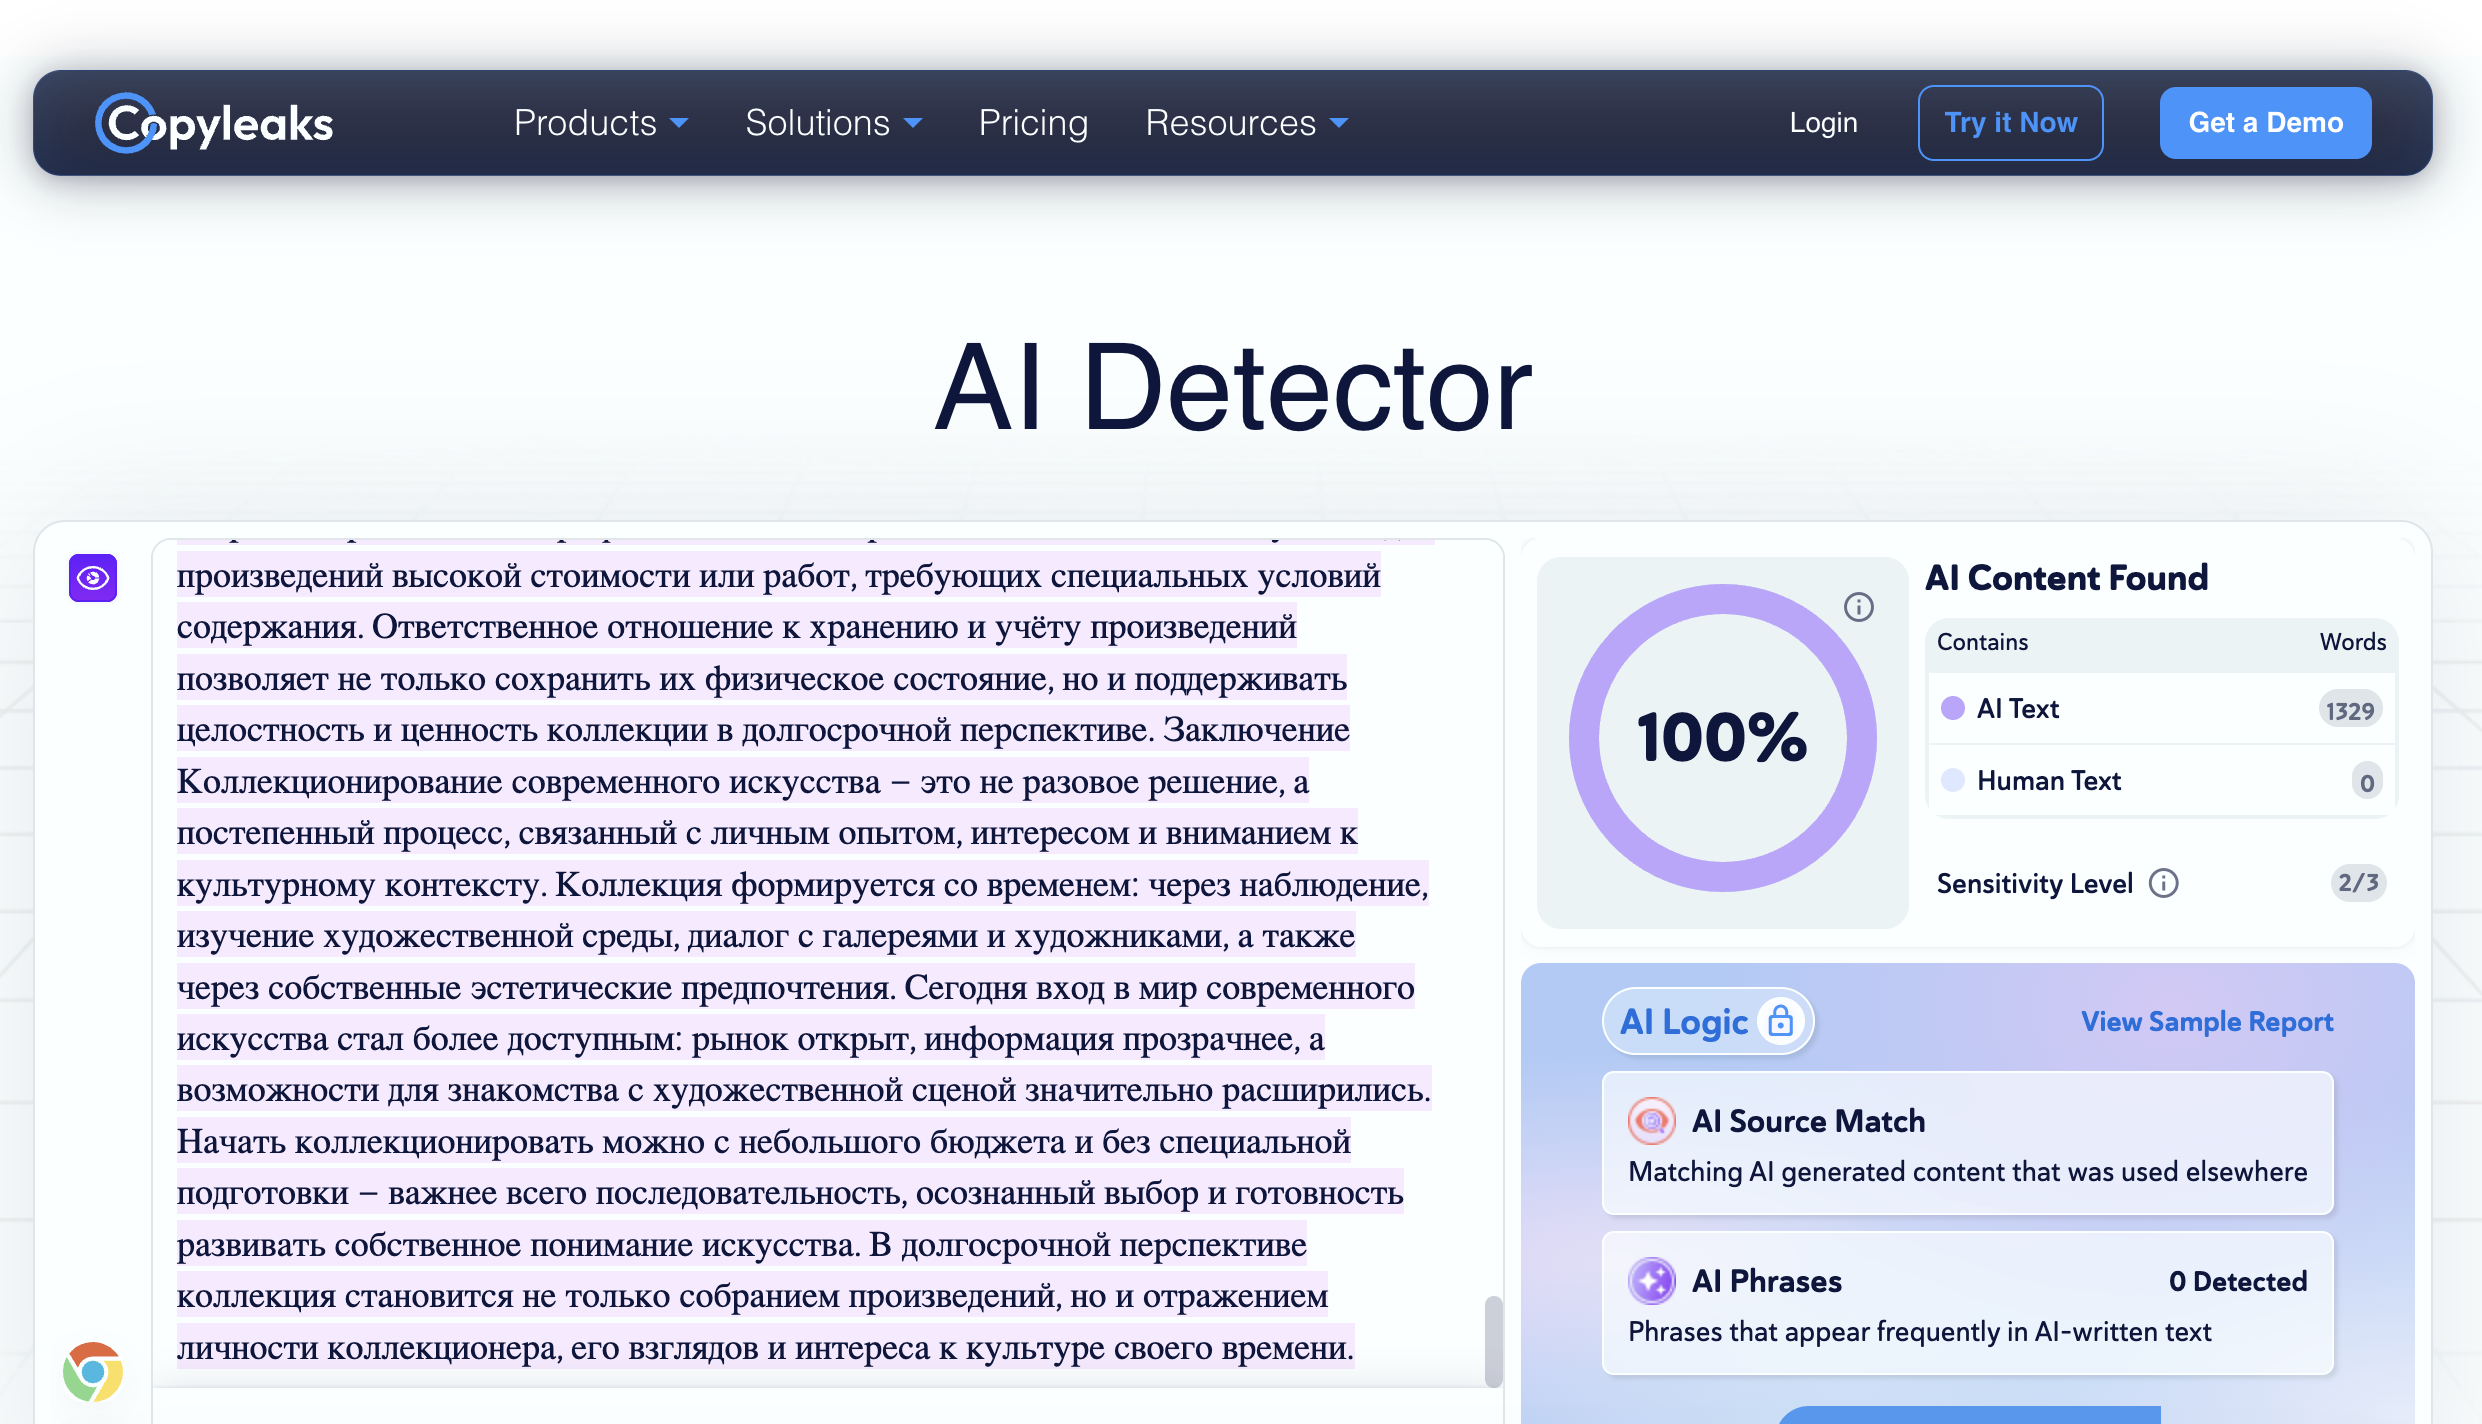The width and height of the screenshot is (2482, 1424).
Task: Click the AI Logic lock icon
Action: (x=1780, y=1021)
